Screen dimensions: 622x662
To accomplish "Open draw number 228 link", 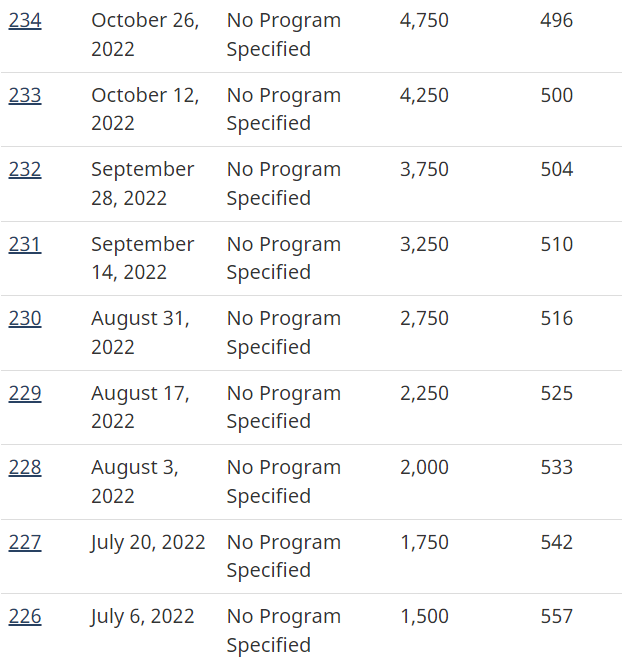I will (25, 468).
